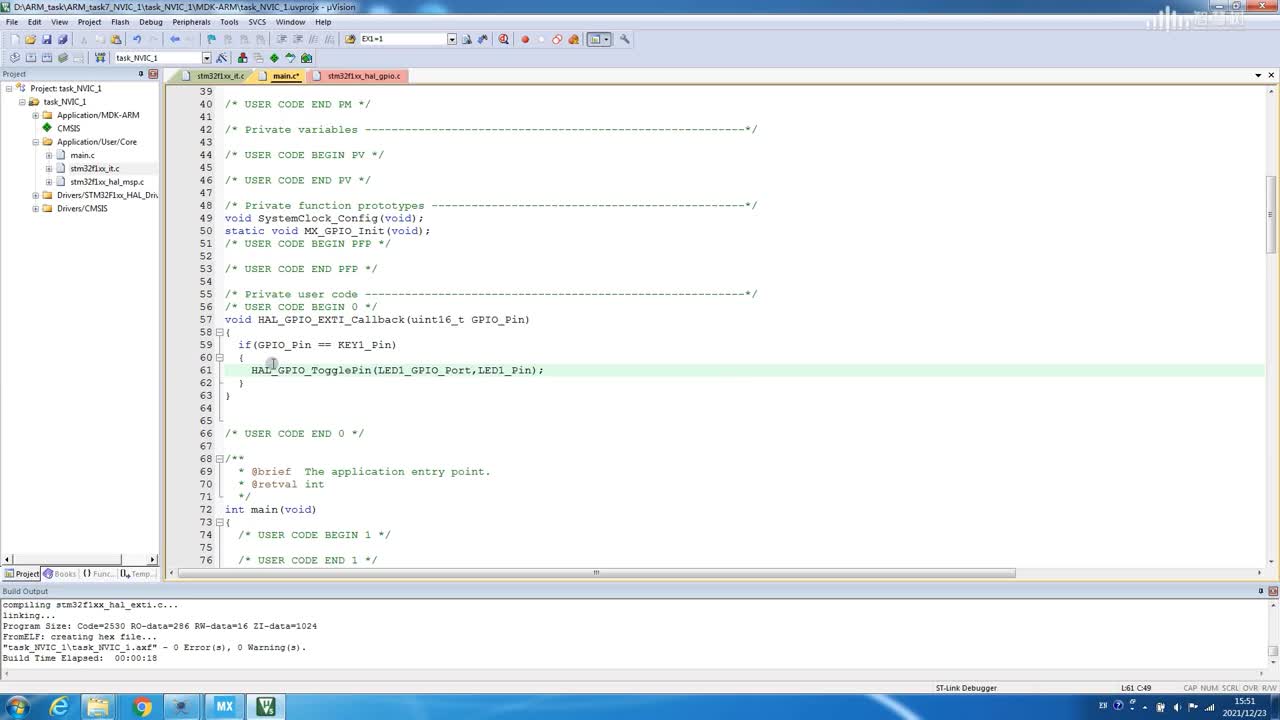Expand the Drivers/CMSIS folder
Screen dimensions: 1280x720
point(35,209)
